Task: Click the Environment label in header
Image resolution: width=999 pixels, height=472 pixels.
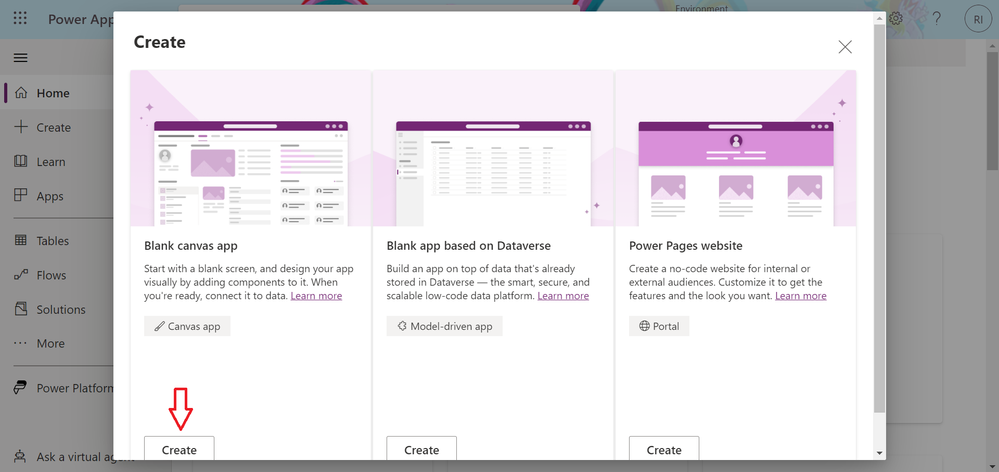Action: click(x=701, y=8)
